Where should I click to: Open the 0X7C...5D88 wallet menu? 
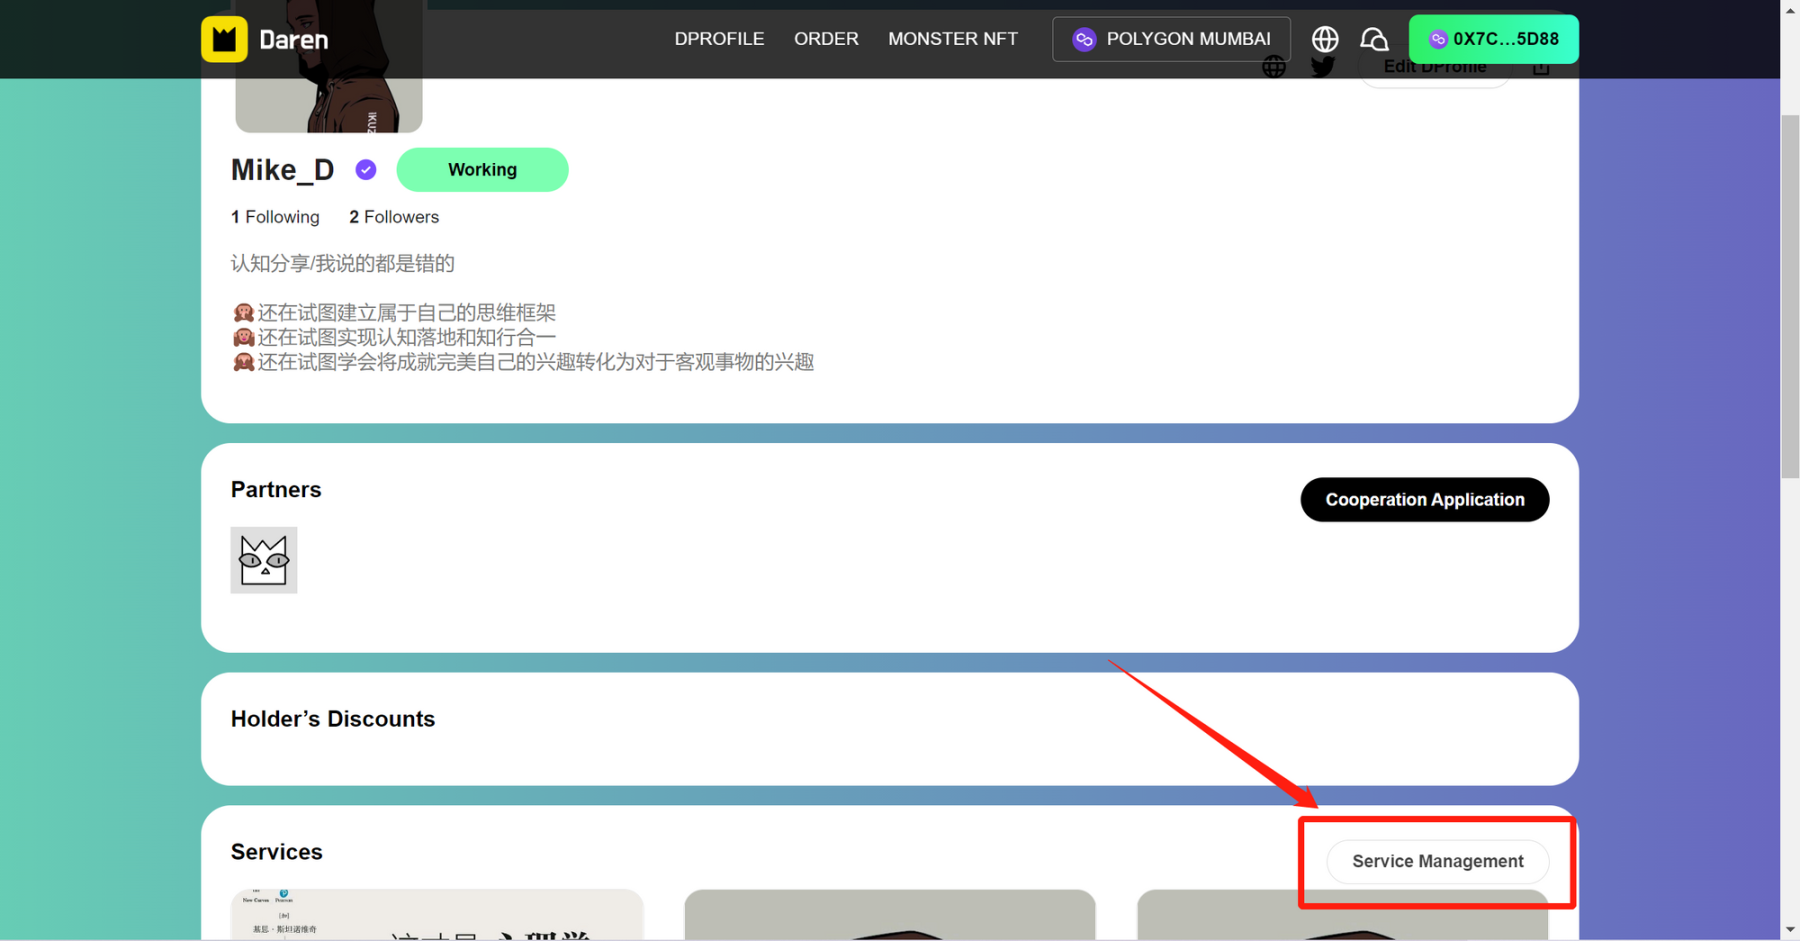(1493, 39)
